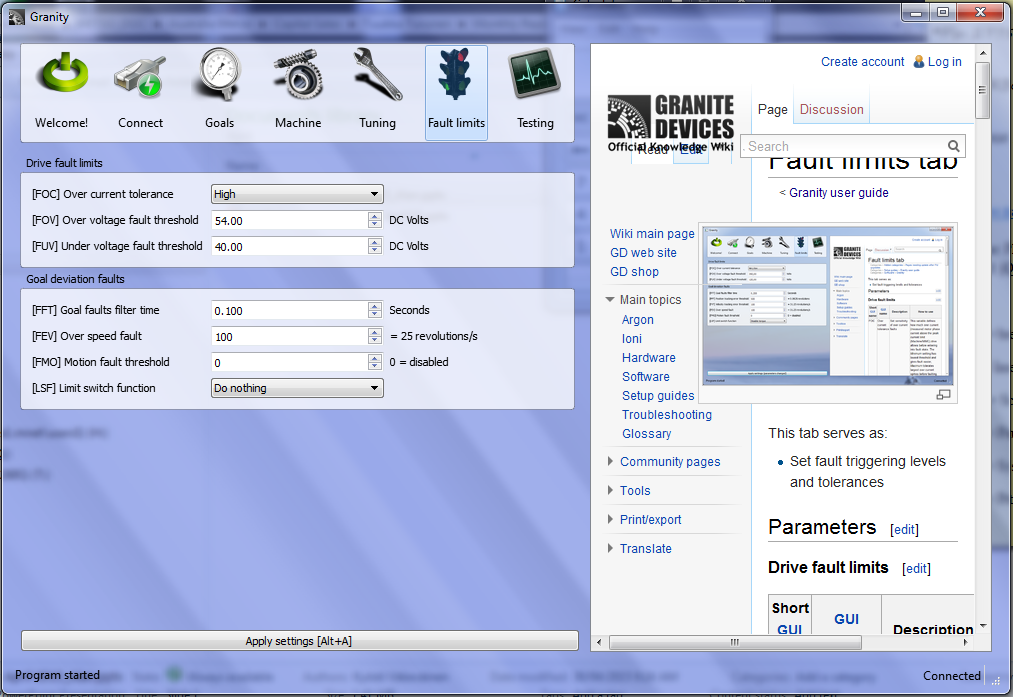This screenshot has height=697, width=1013.
Task: Click edit link next to Parameters
Action: 904,530
